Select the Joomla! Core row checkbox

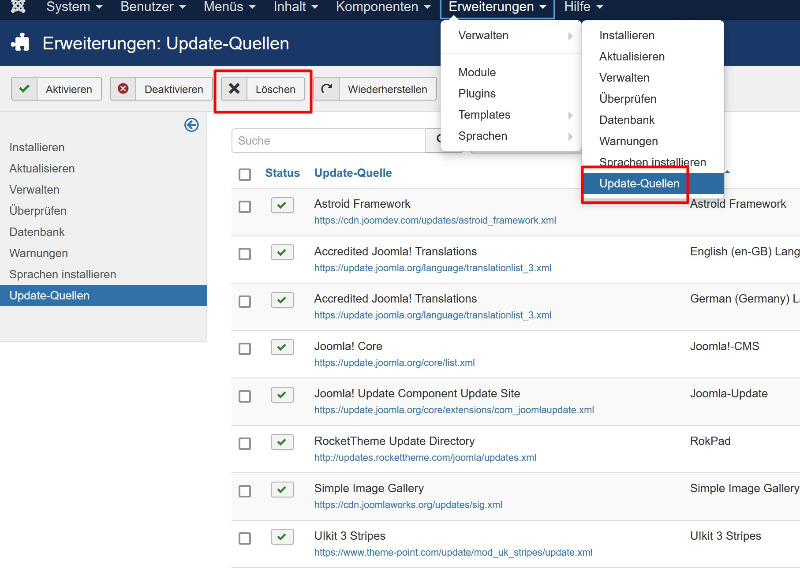click(245, 349)
